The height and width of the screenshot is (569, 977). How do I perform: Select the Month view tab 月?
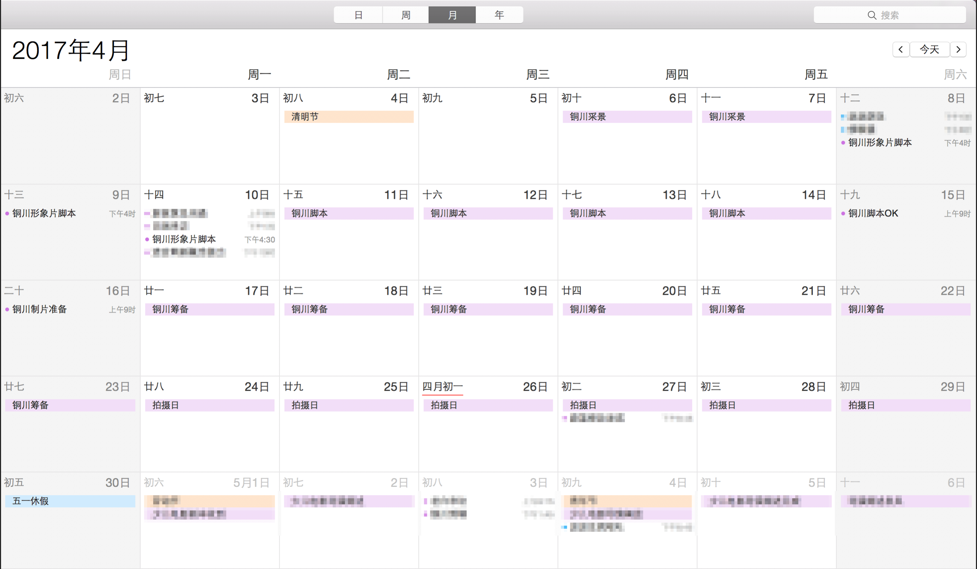pyautogui.click(x=452, y=15)
